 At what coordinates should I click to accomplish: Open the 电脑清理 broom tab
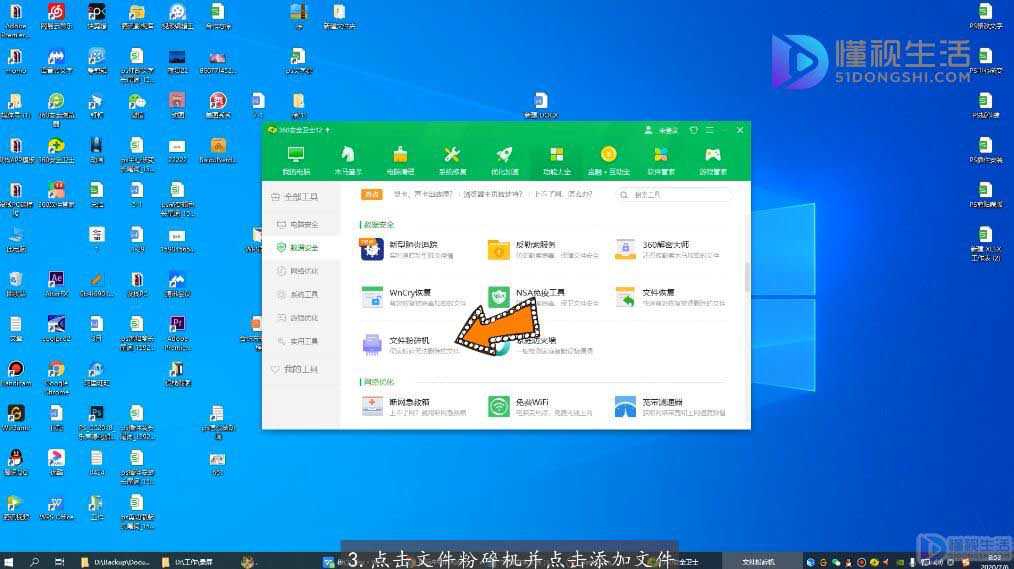pyautogui.click(x=400, y=160)
